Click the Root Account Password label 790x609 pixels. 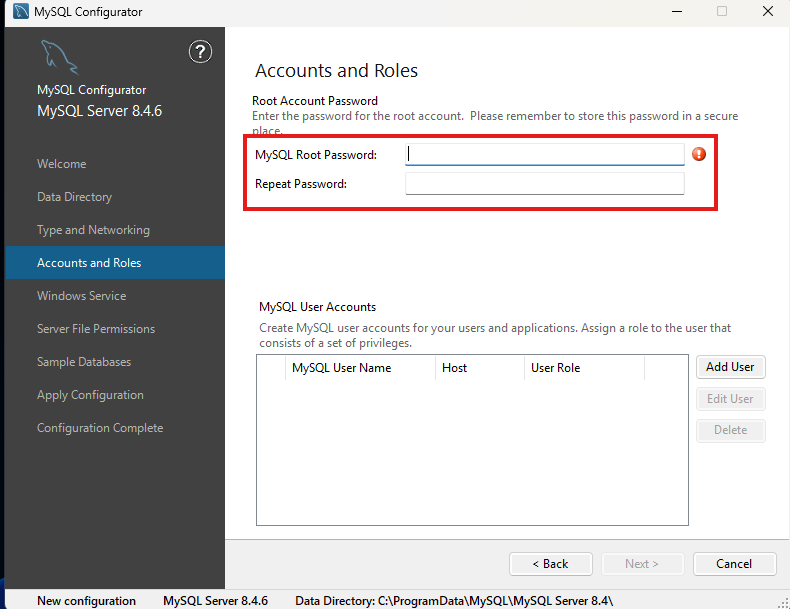(x=315, y=101)
